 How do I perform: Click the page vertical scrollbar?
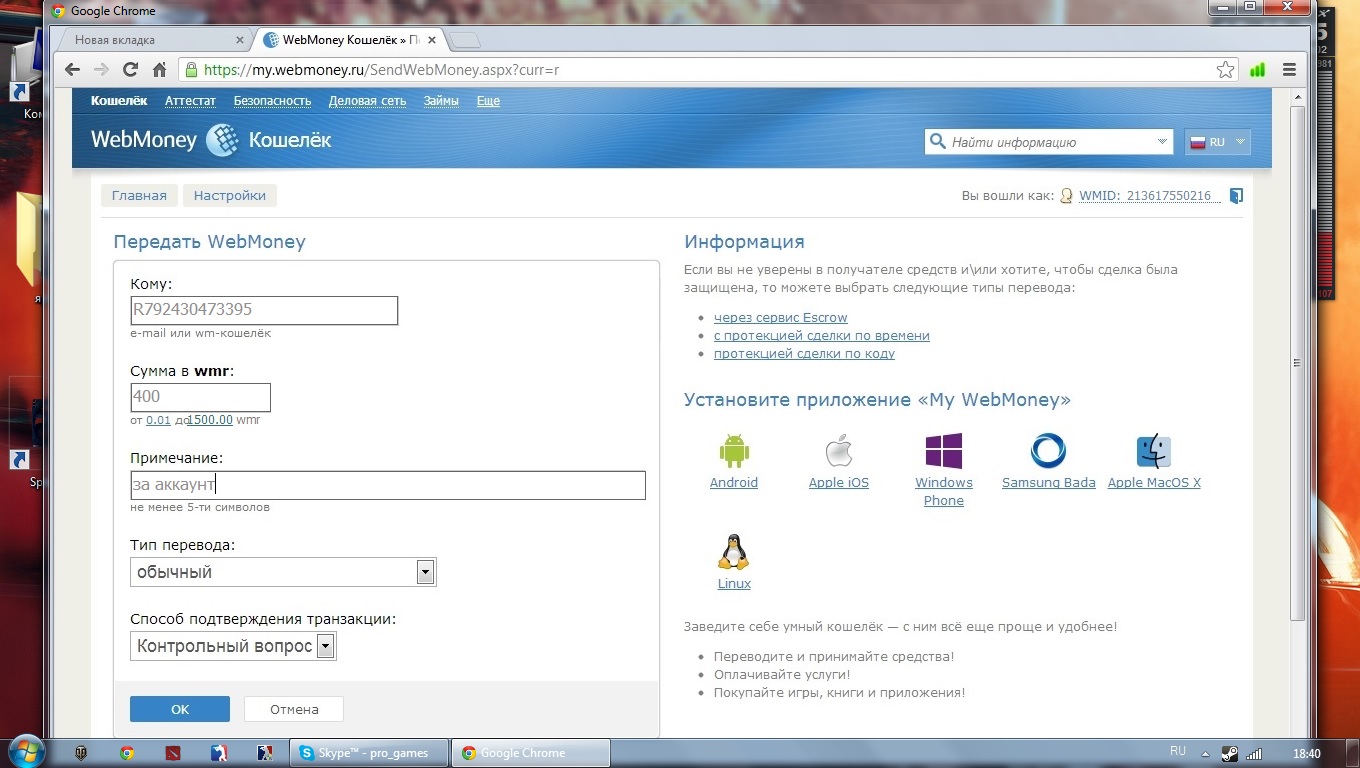1298,363
